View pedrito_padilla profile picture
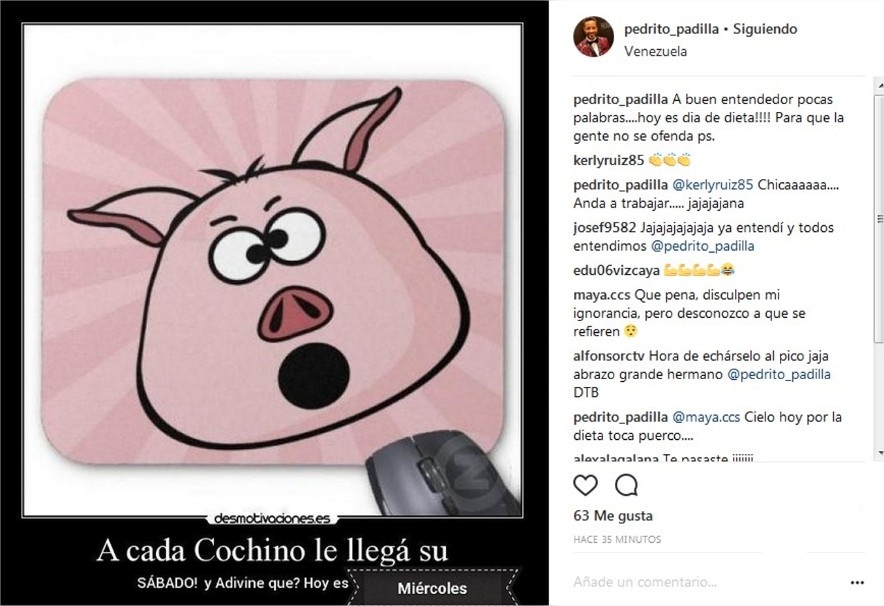Viewport: 884px width, 606px height. pos(593,37)
